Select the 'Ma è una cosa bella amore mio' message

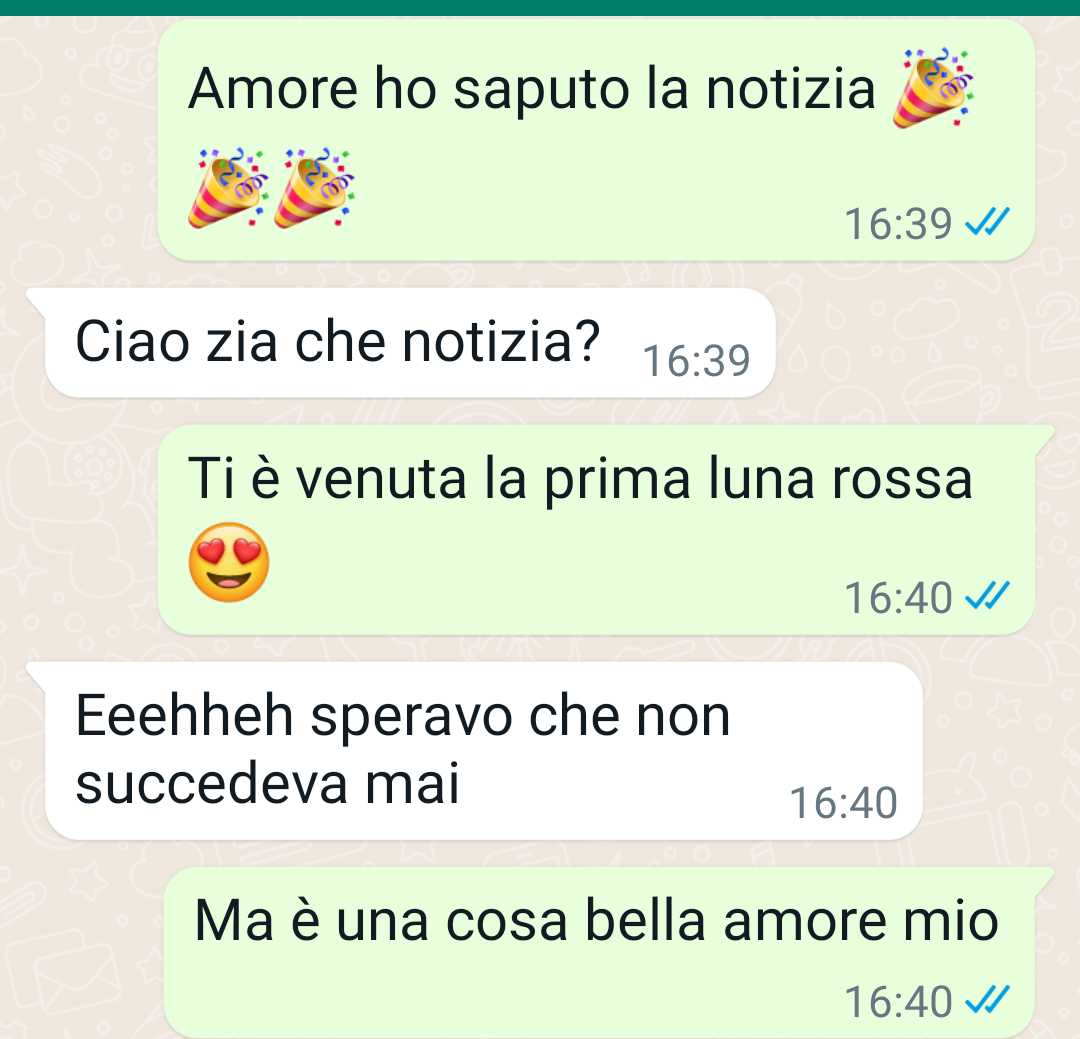(x=610, y=953)
